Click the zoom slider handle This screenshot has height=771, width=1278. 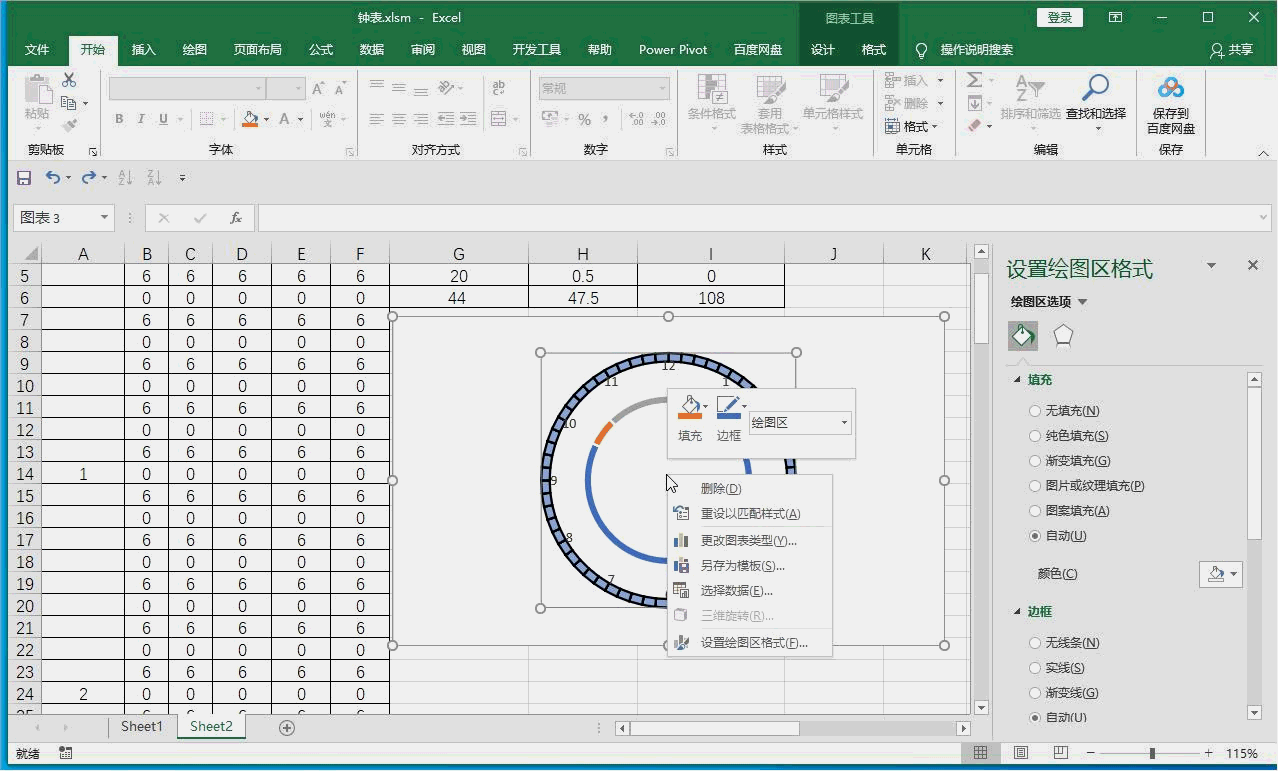point(1152,753)
